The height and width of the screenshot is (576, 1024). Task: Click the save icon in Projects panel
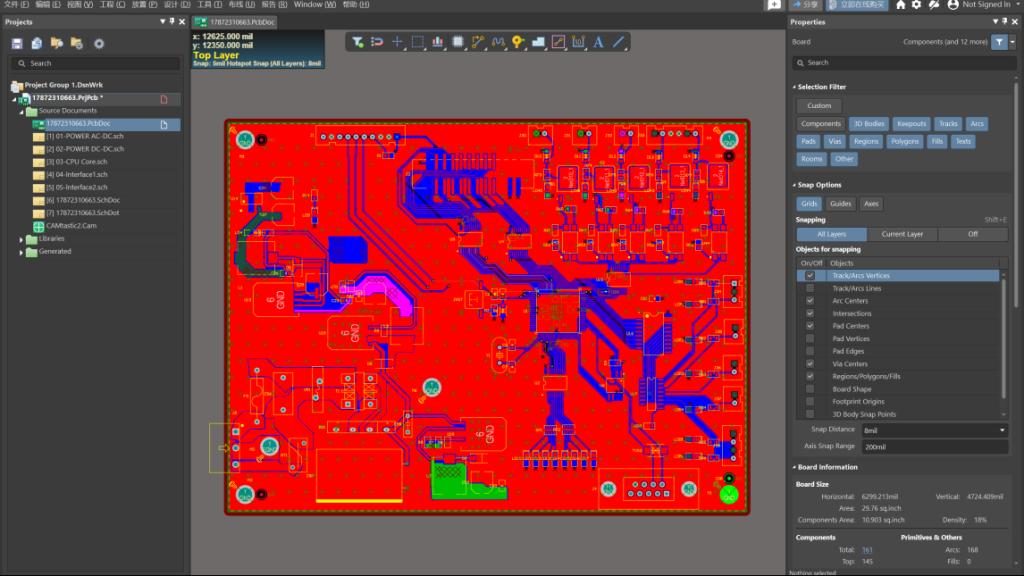pos(17,43)
